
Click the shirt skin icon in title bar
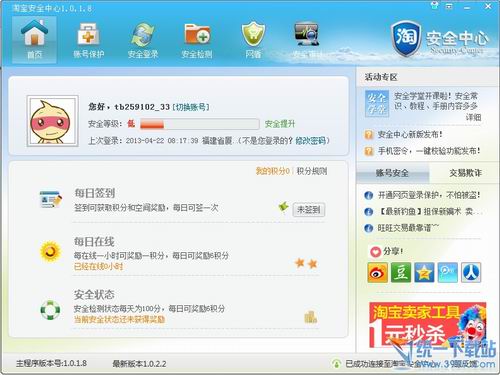click(434, 6)
